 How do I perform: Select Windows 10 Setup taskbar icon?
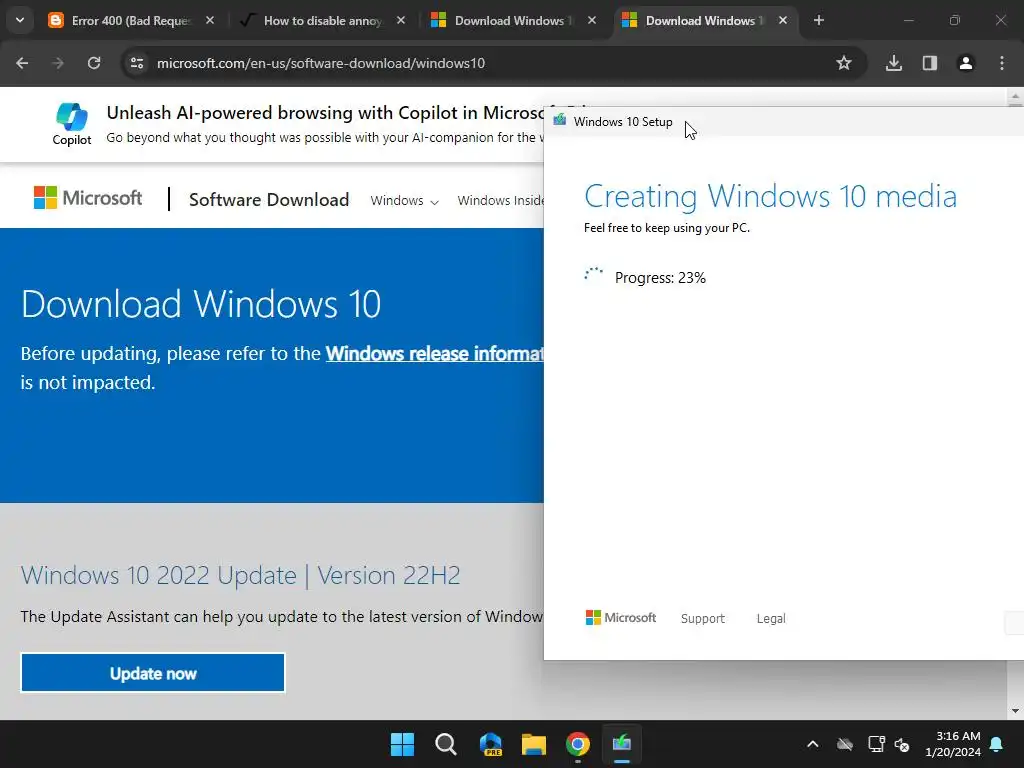point(622,744)
